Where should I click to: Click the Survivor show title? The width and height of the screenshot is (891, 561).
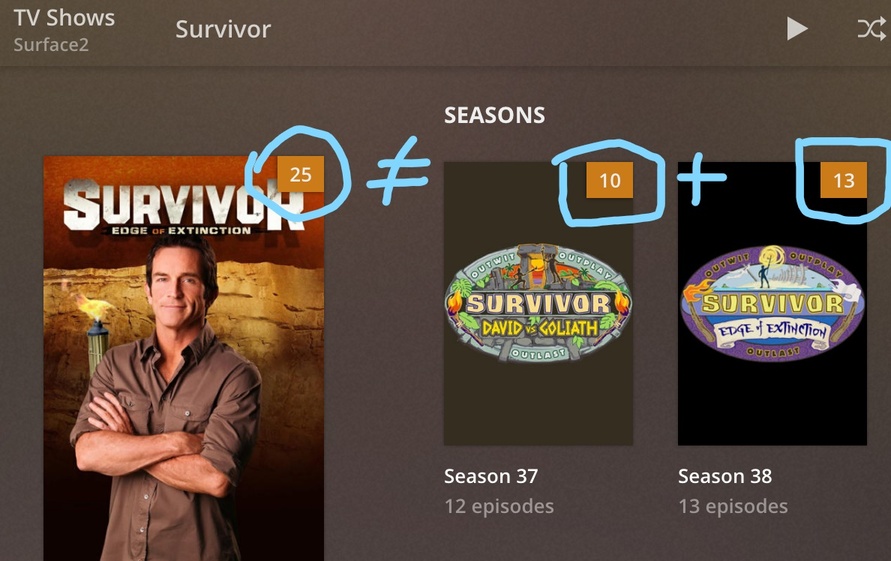[223, 29]
